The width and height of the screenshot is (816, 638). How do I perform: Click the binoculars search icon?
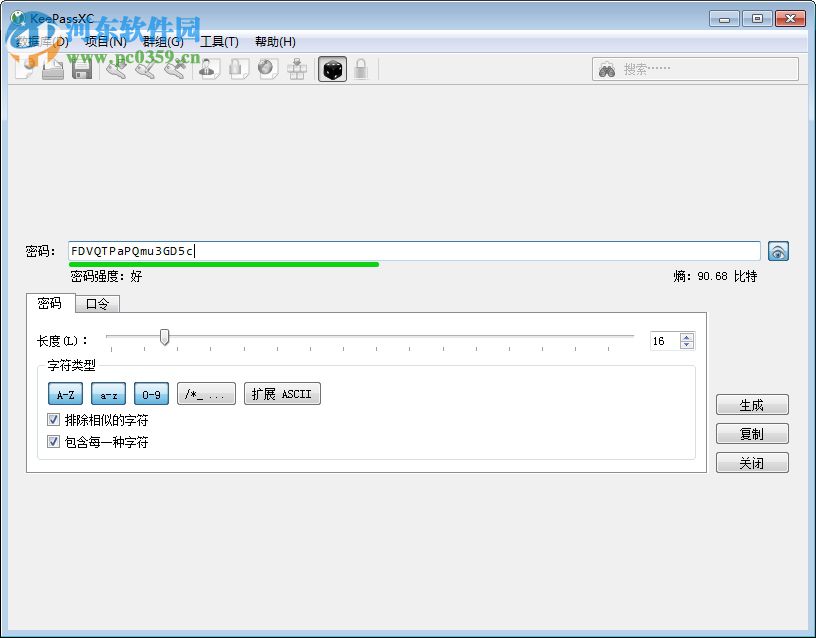click(607, 69)
